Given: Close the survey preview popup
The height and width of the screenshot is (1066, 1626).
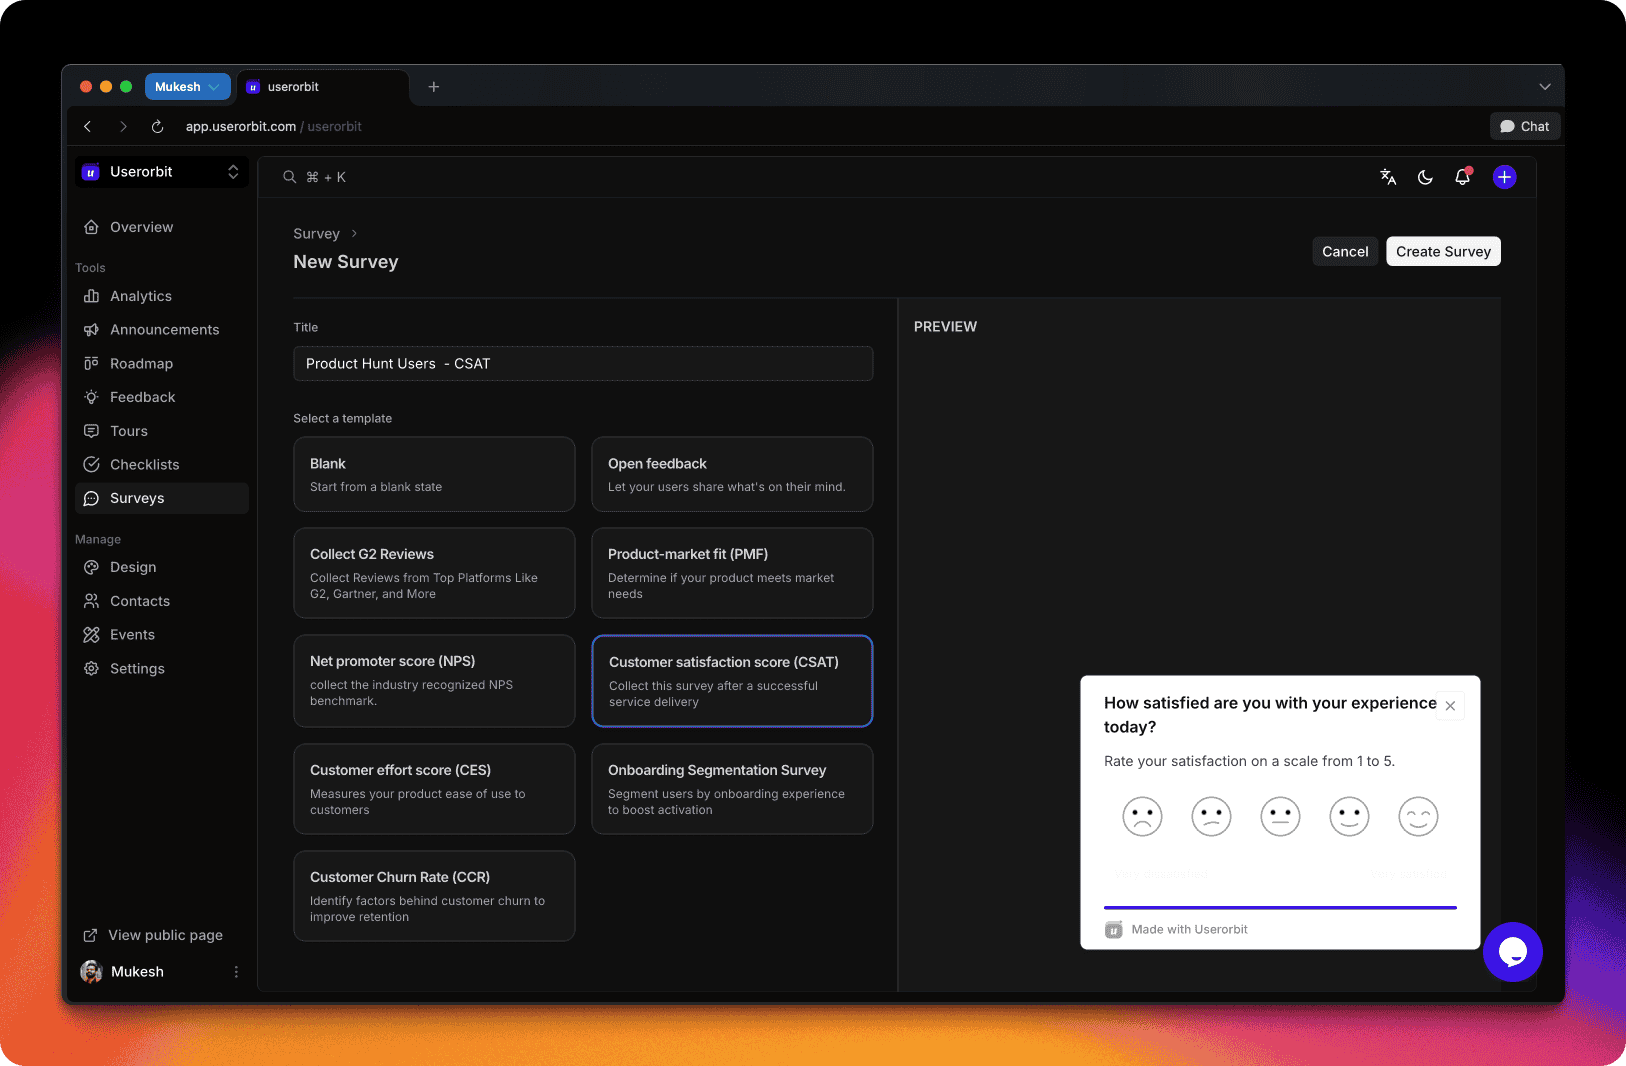Looking at the screenshot, I should click(x=1450, y=705).
